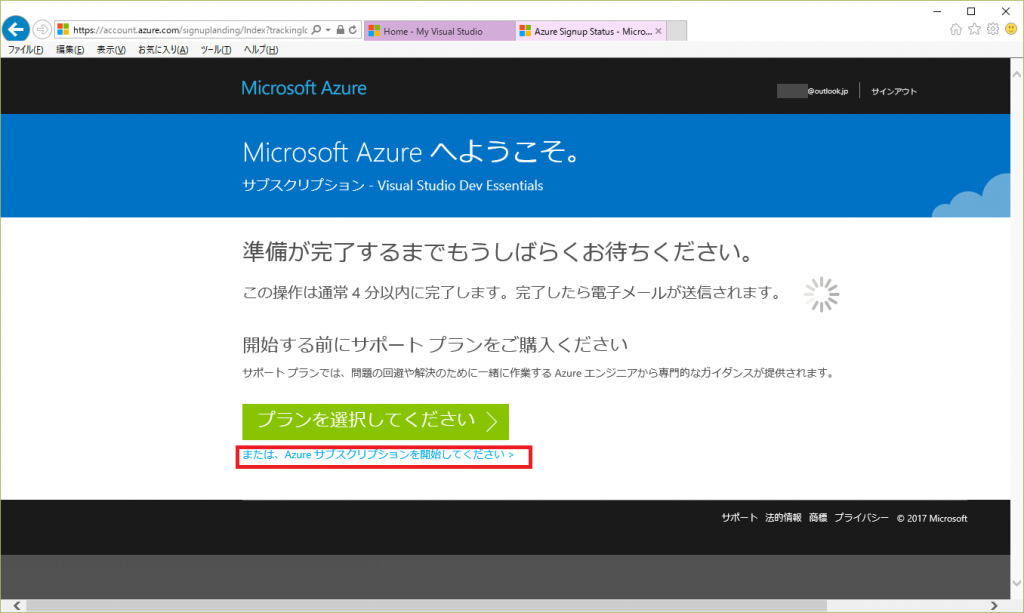Click horizontal scrollbar right arrow
Screen dimensions: 1024x613
coord(994,606)
